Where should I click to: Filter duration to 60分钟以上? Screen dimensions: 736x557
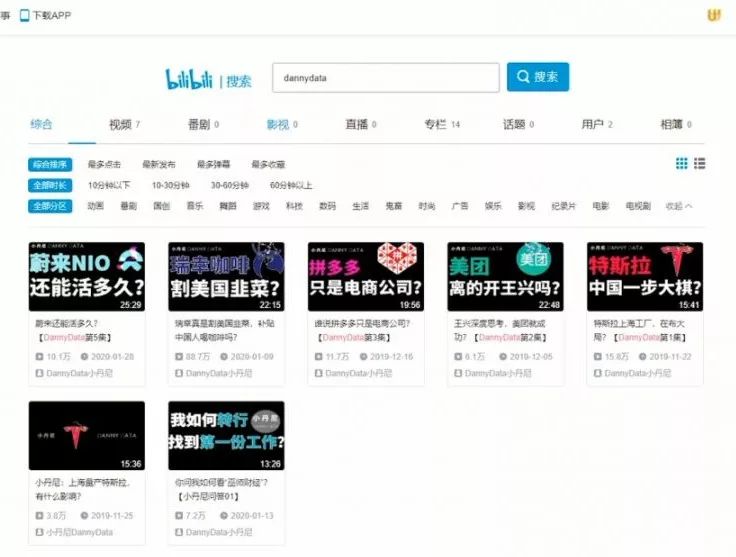(291, 185)
